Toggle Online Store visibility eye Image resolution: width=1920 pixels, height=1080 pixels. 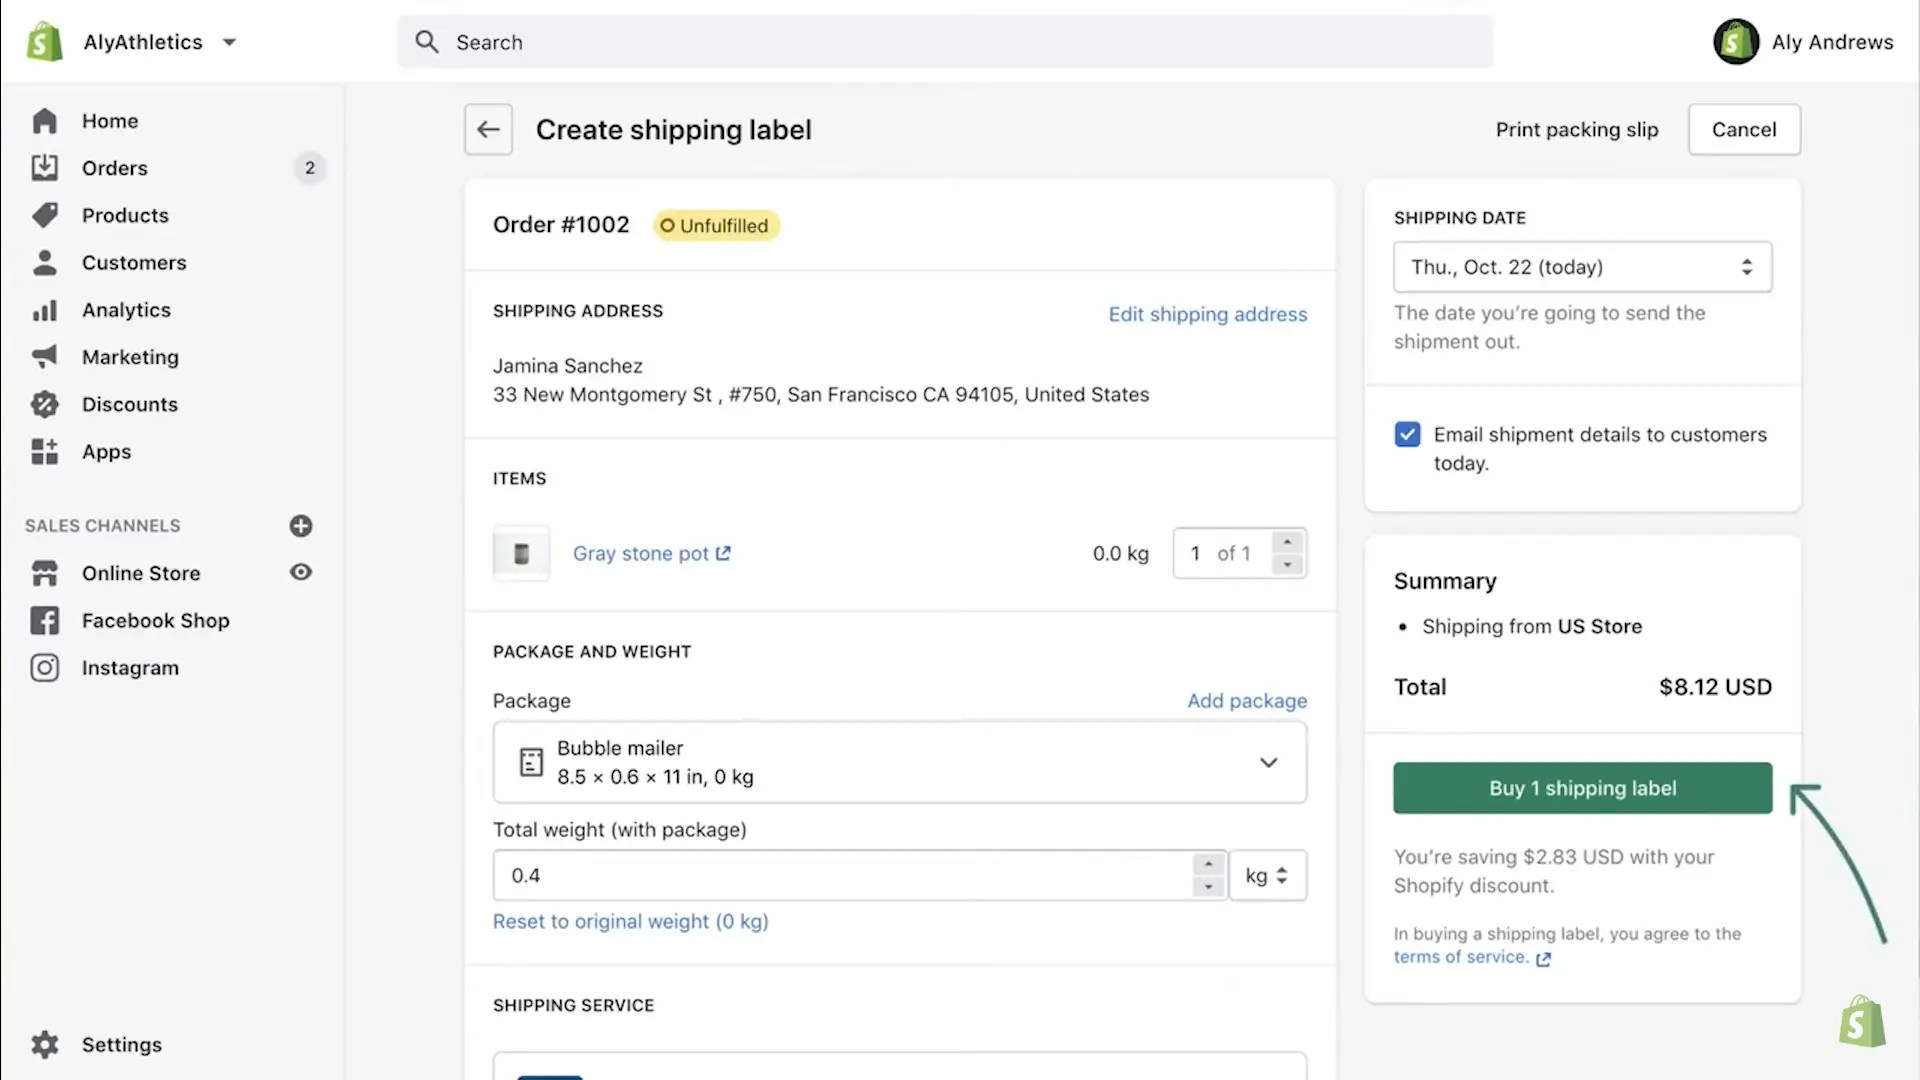pyautogui.click(x=301, y=572)
